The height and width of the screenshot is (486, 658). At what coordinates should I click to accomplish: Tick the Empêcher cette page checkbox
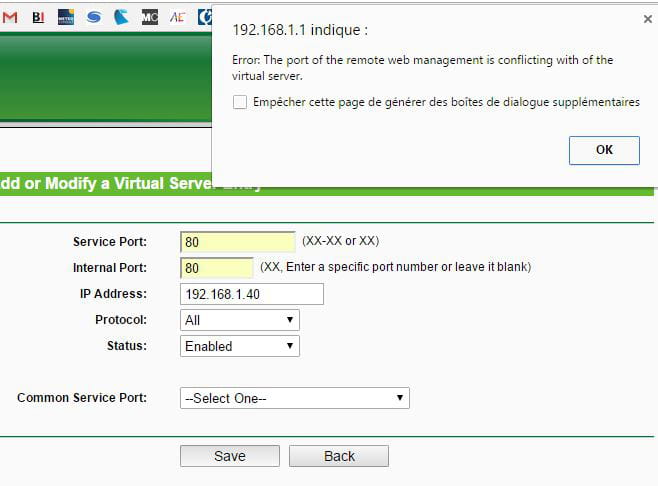240,102
